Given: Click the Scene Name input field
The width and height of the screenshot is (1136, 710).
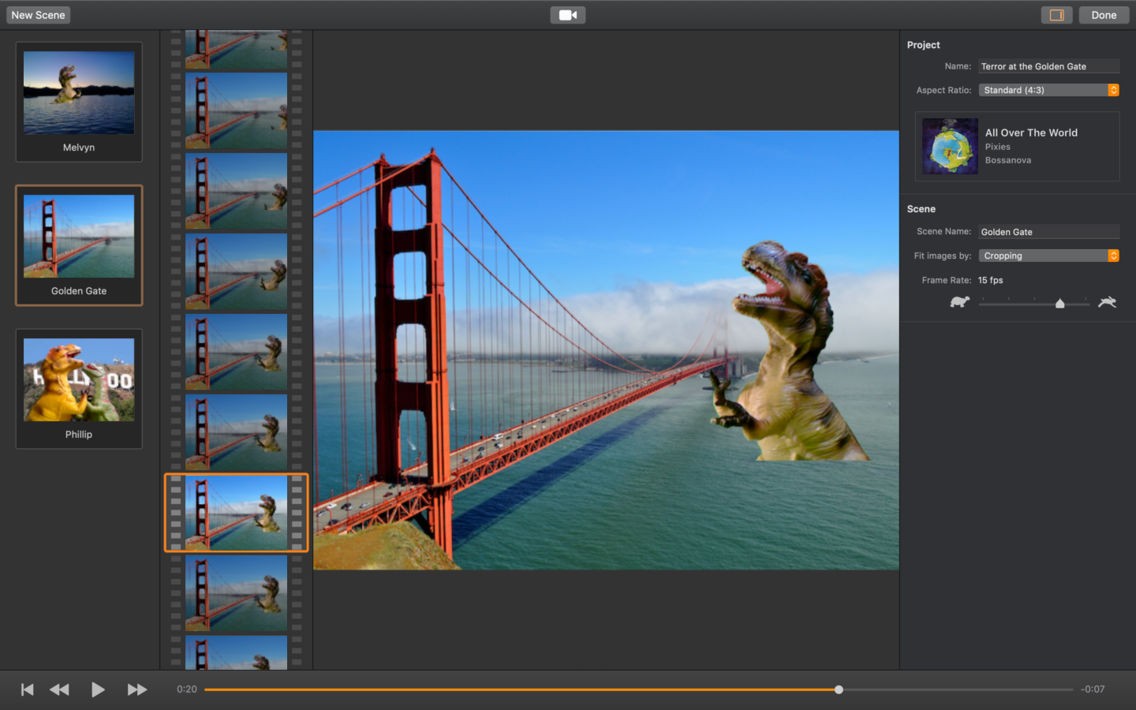Looking at the screenshot, I should point(1048,232).
